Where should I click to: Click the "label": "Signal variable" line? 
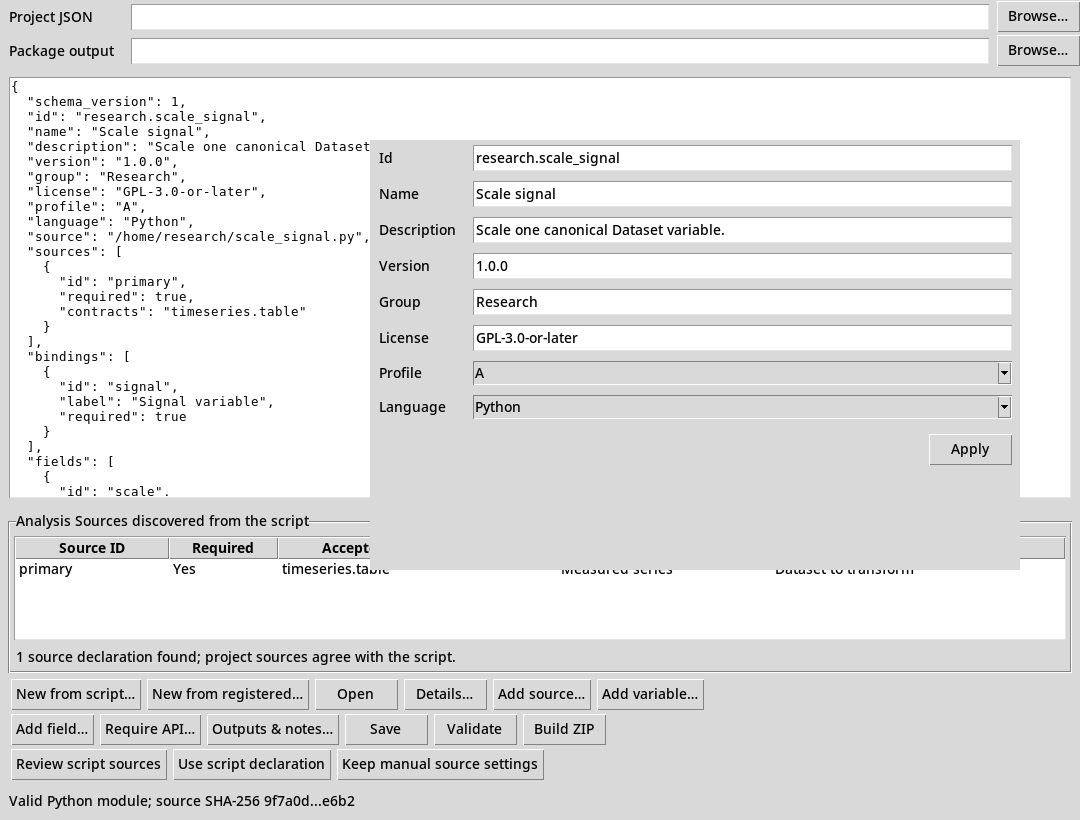(166, 401)
